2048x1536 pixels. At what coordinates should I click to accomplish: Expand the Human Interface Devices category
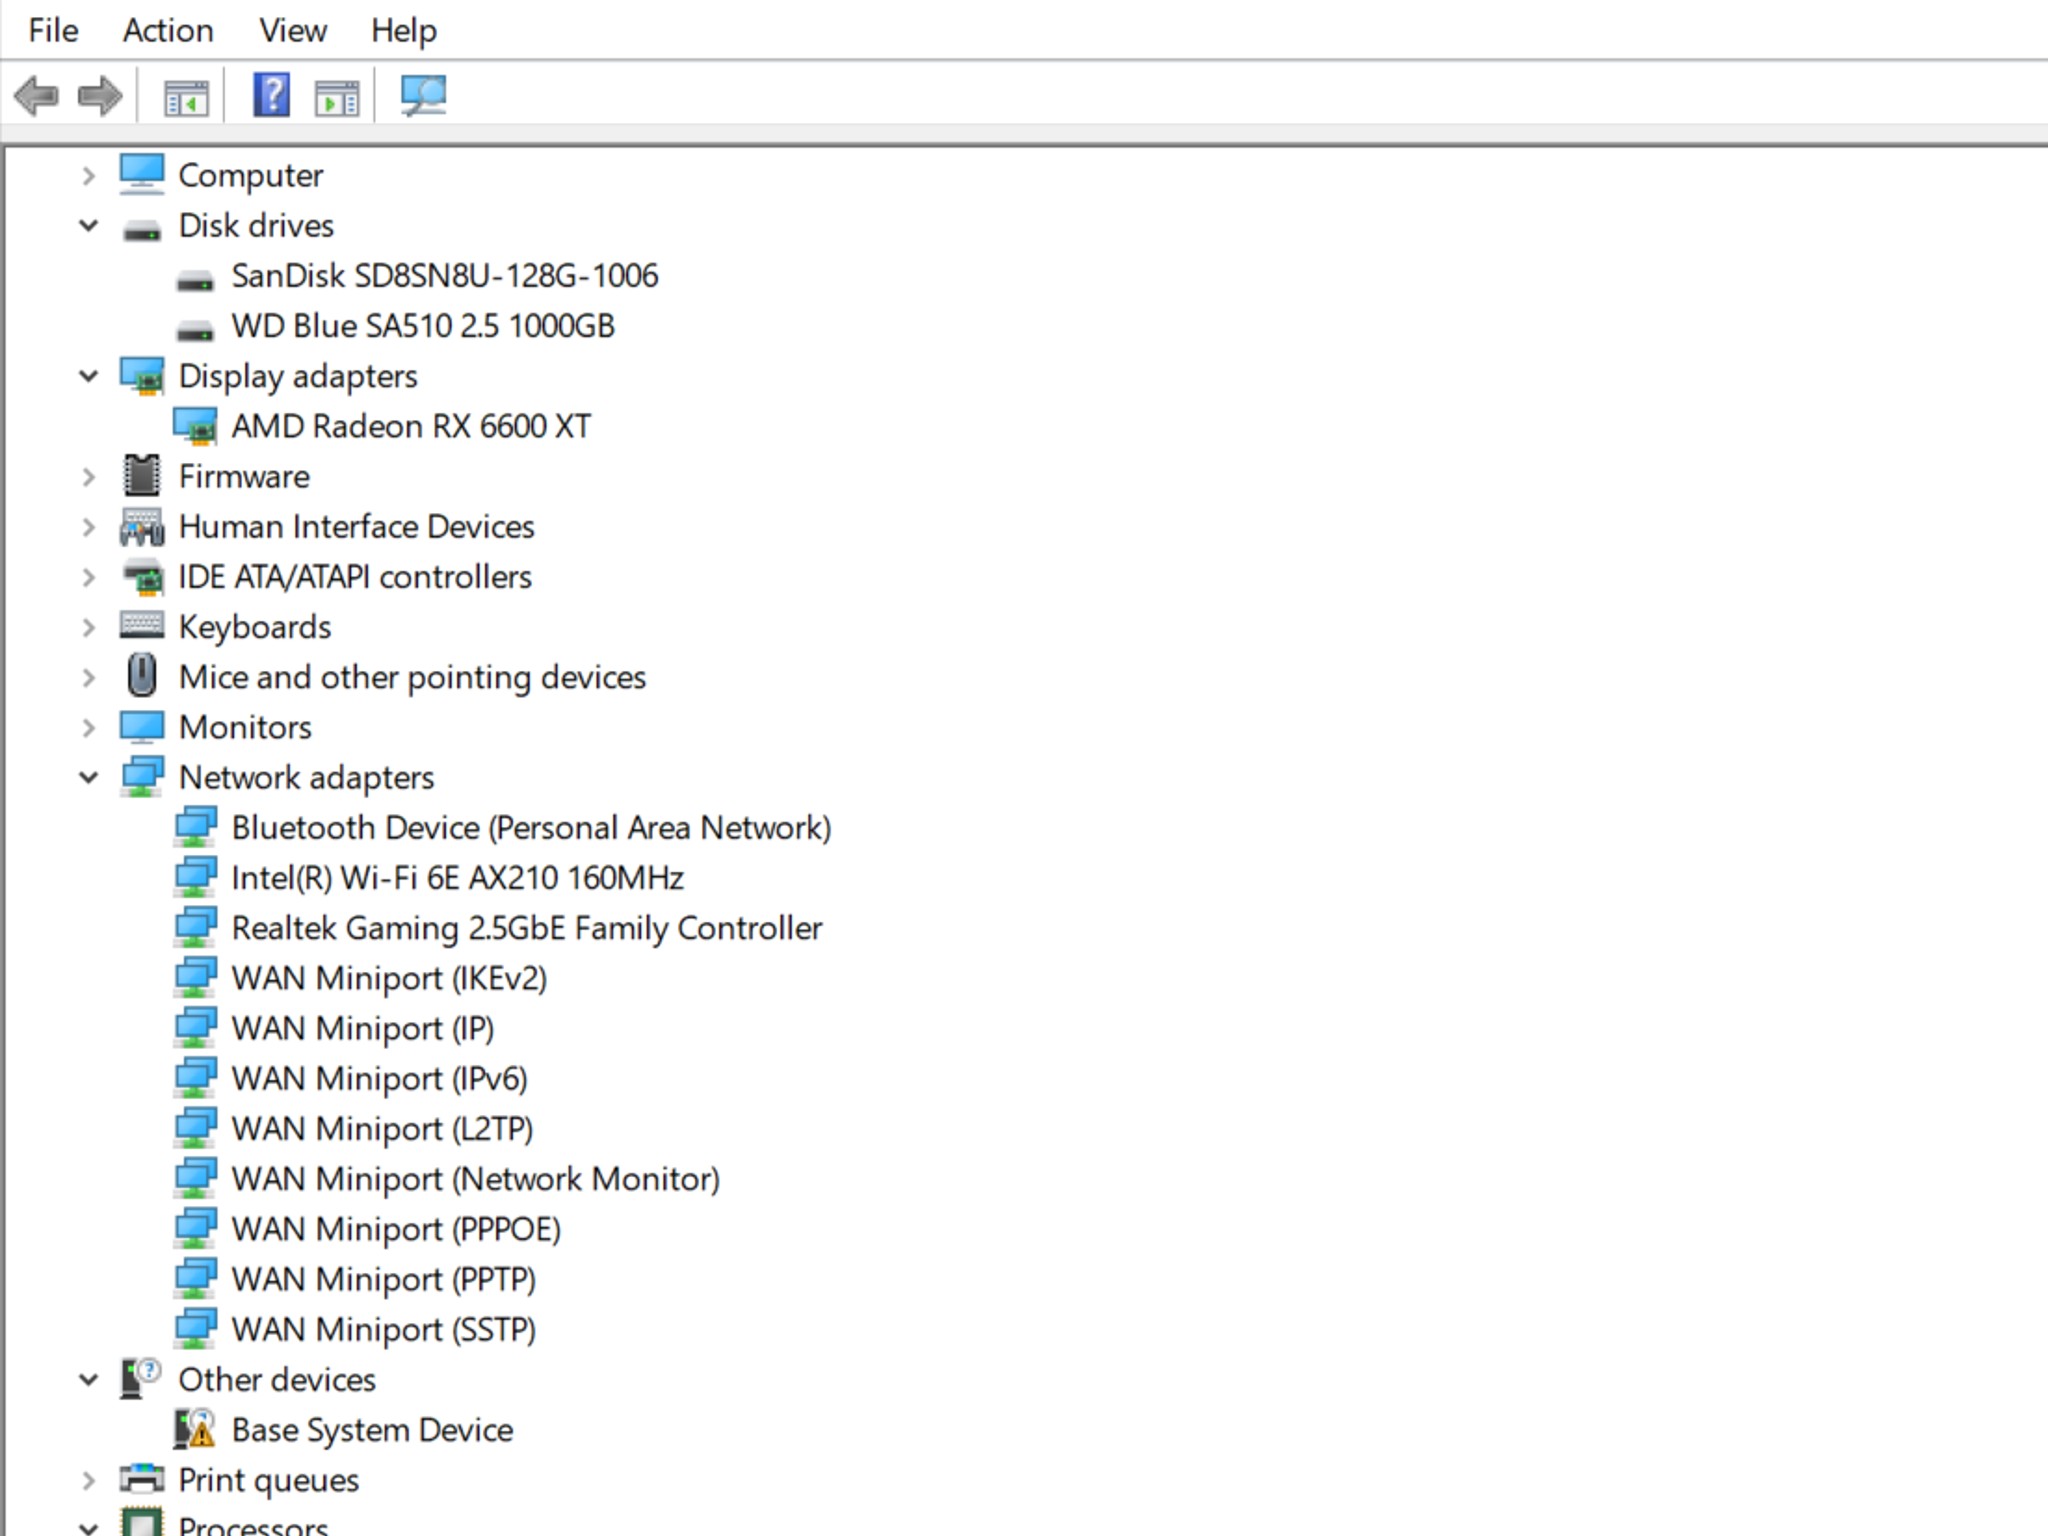point(88,526)
